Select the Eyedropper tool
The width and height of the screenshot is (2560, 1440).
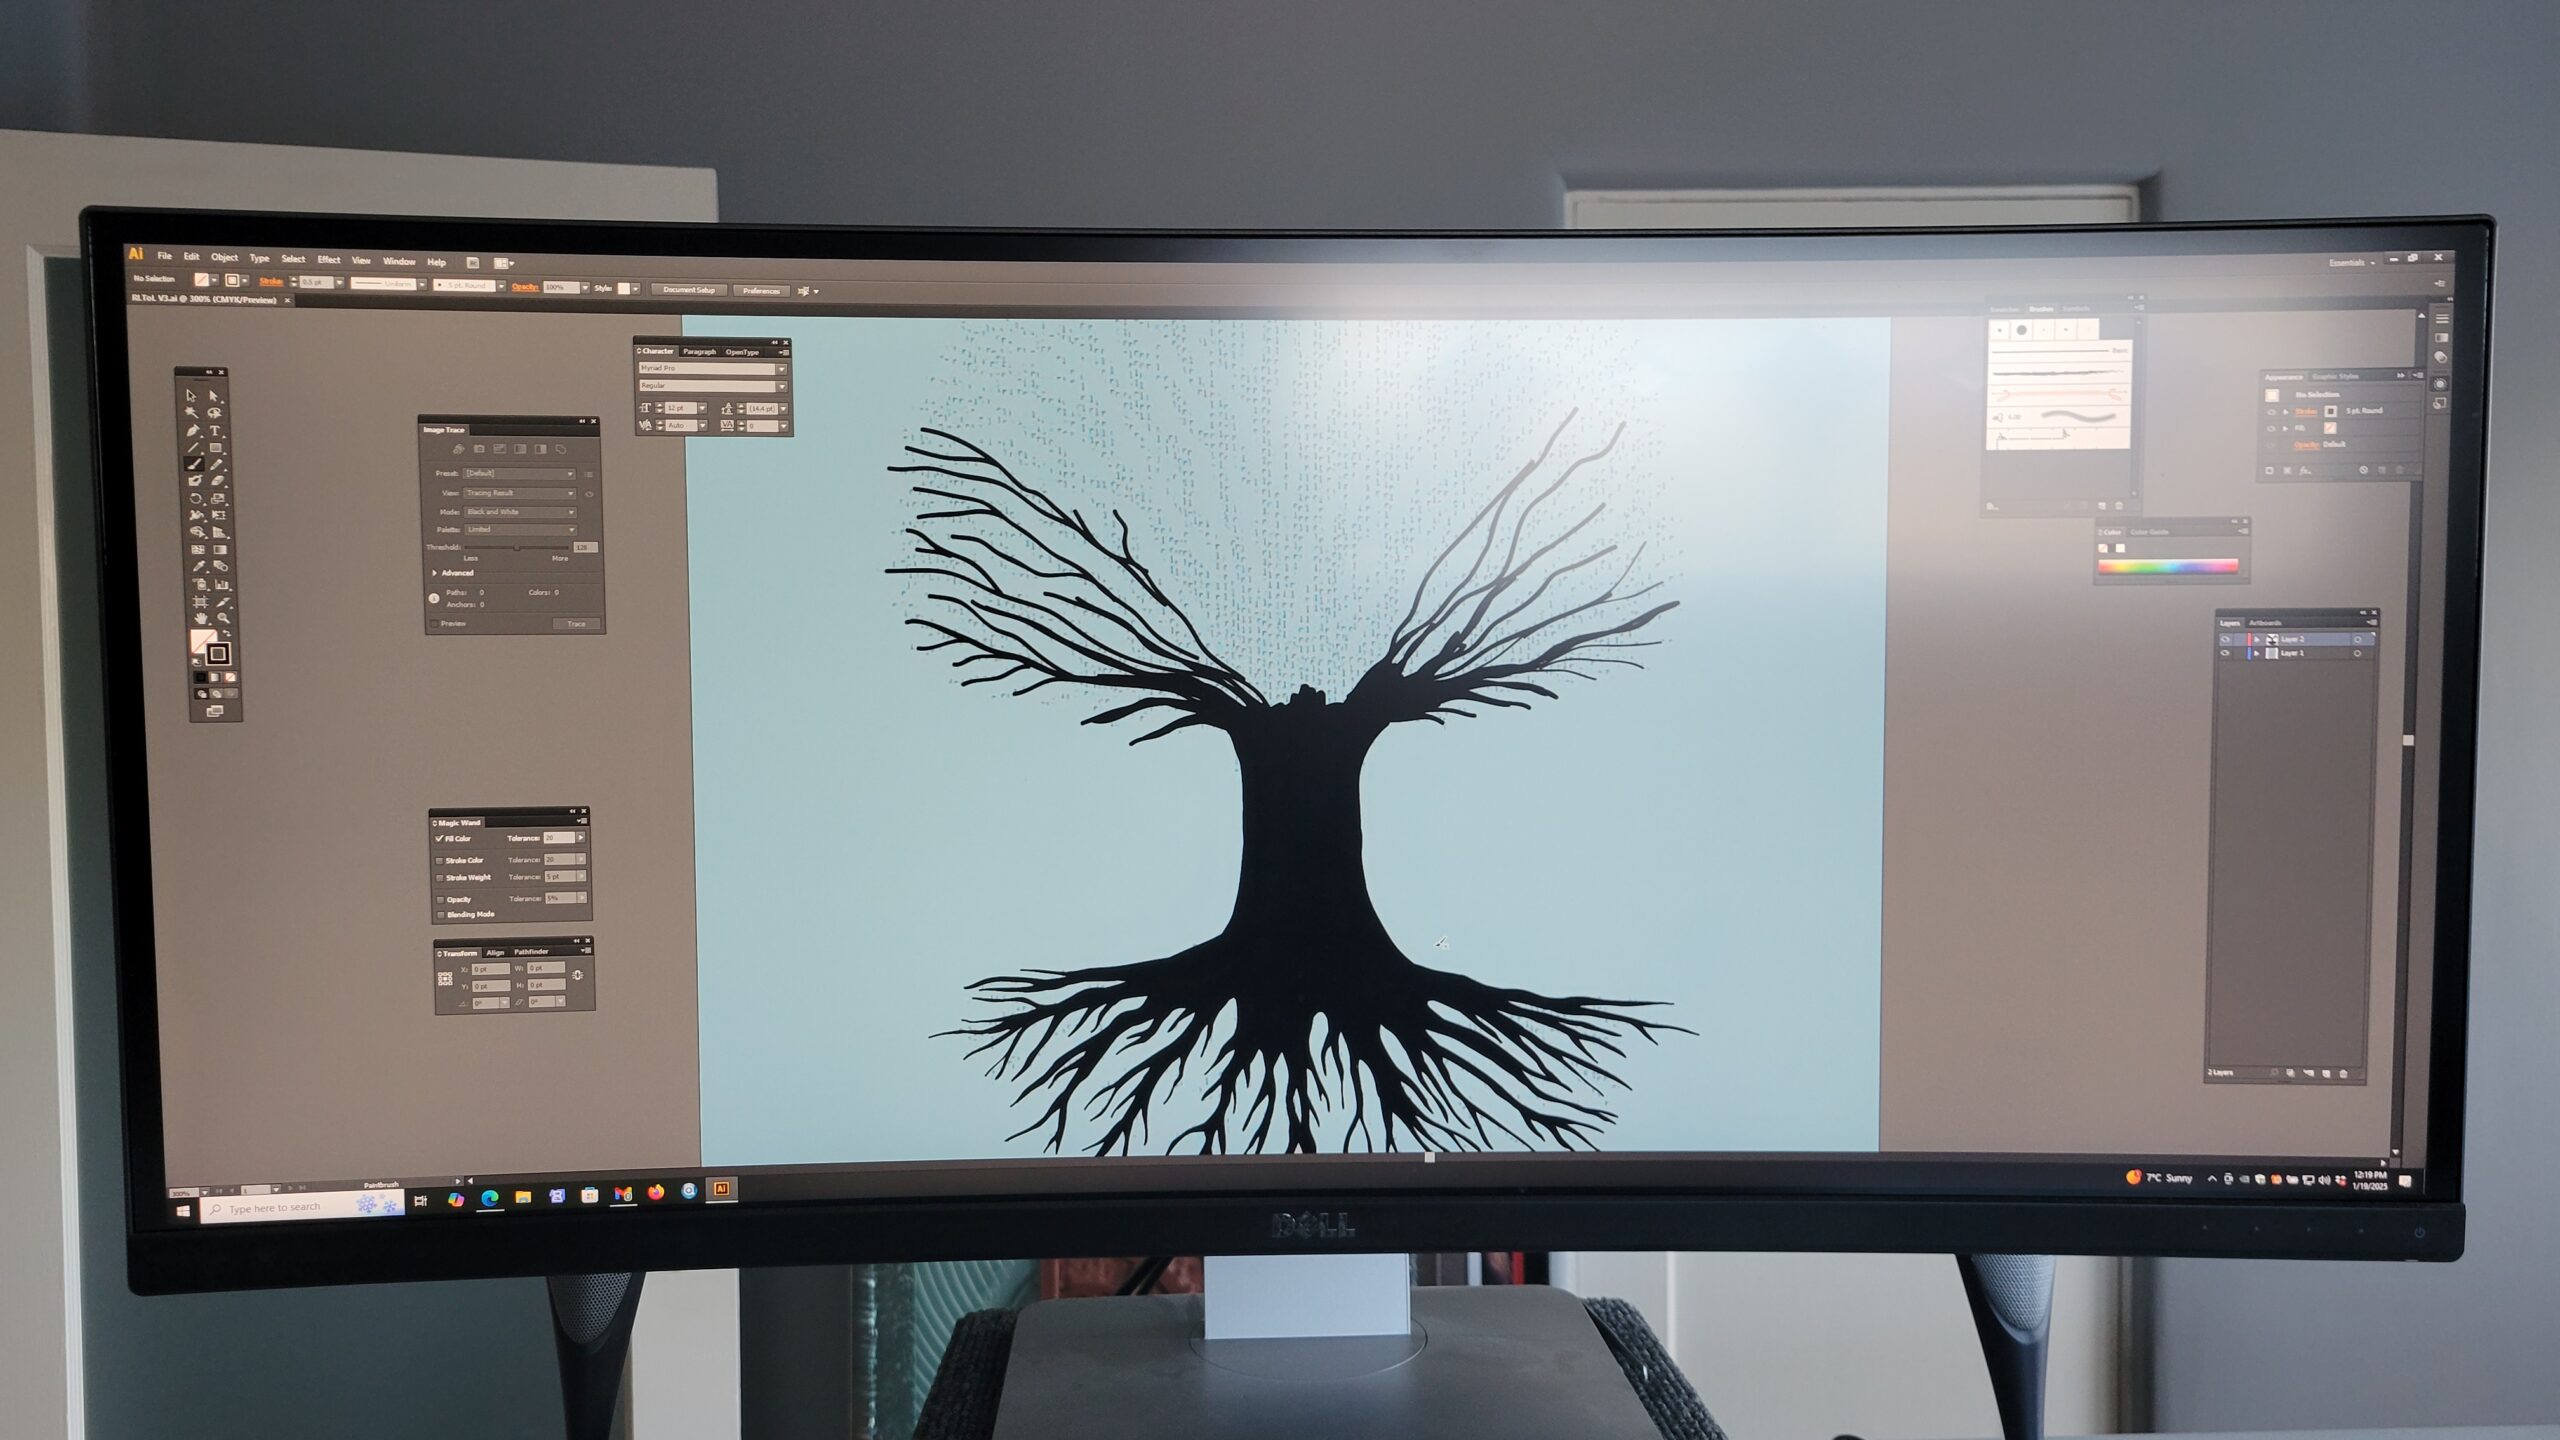coord(198,566)
